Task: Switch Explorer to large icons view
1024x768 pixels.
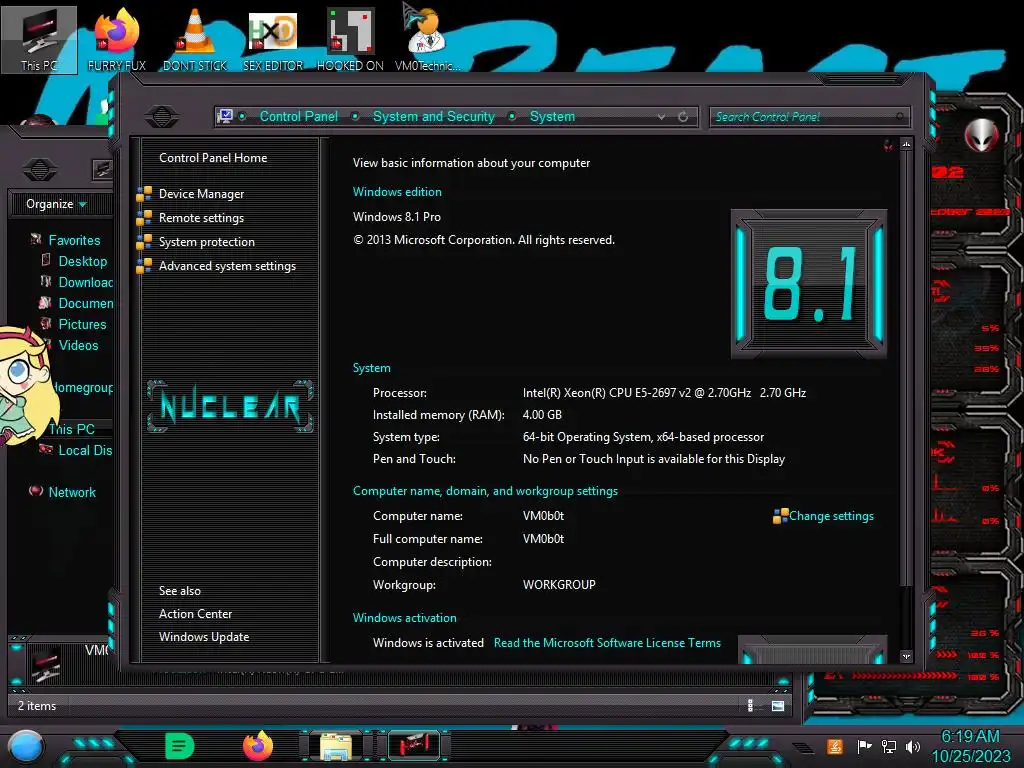Action: point(778,705)
